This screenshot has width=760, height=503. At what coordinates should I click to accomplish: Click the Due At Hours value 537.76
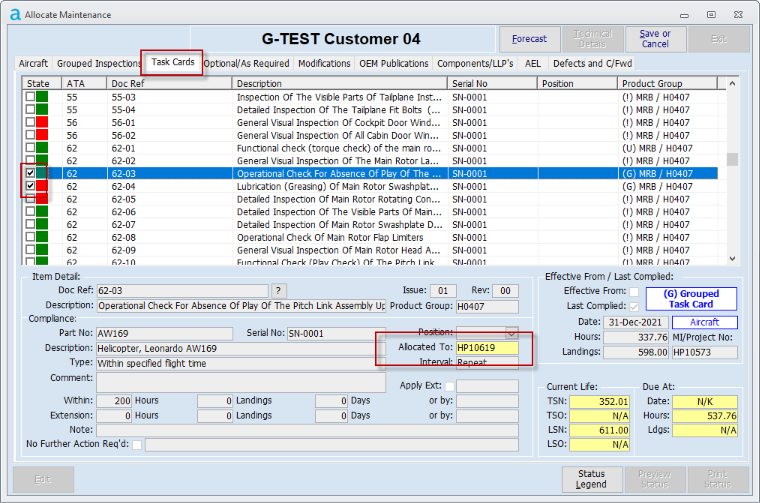(705, 416)
